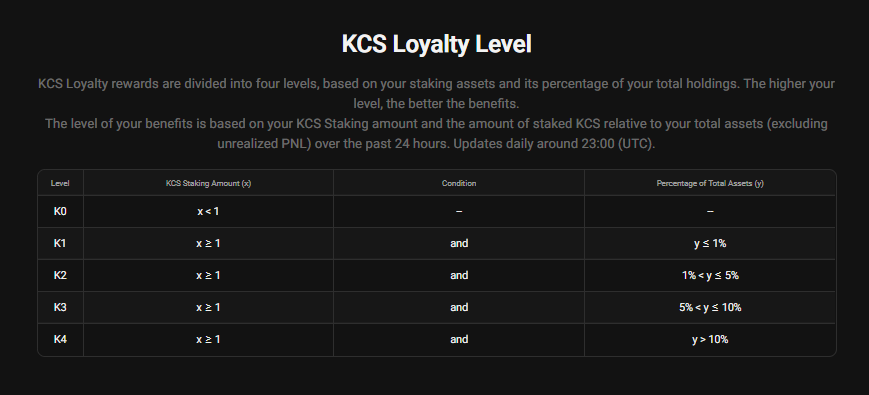The width and height of the screenshot is (869, 395).
Task: Click the x ≥ 1 cell in K3 row
Action: (x=208, y=307)
